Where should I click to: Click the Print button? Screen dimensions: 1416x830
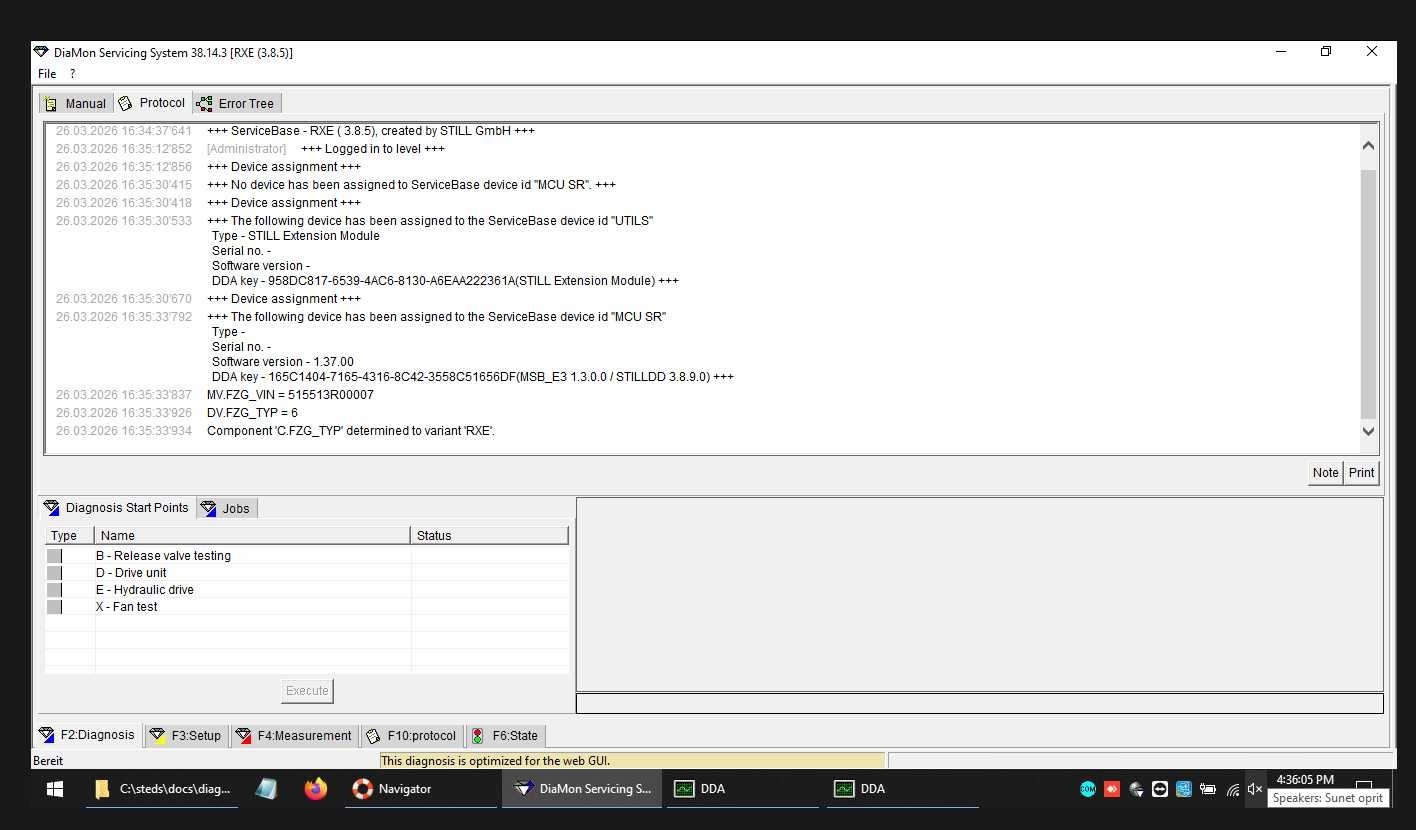pyautogui.click(x=1361, y=473)
